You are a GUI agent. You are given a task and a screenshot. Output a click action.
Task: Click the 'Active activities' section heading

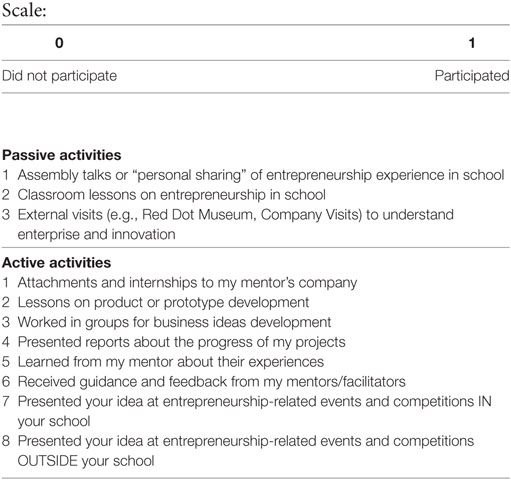pyautogui.click(x=56, y=263)
